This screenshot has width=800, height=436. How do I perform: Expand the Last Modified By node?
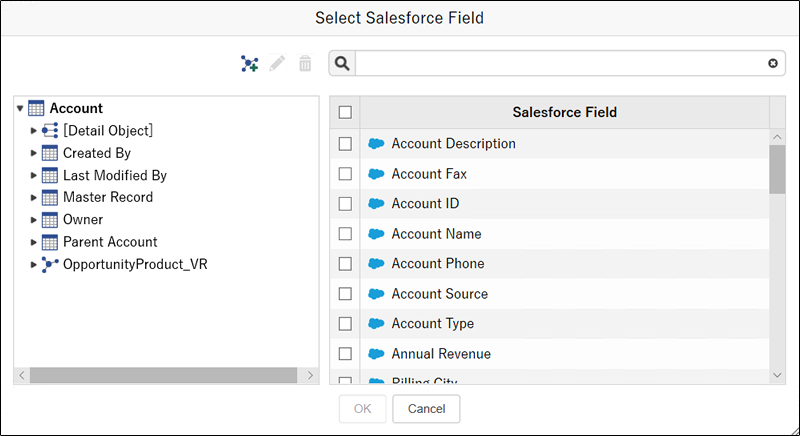tap(33, 175)
